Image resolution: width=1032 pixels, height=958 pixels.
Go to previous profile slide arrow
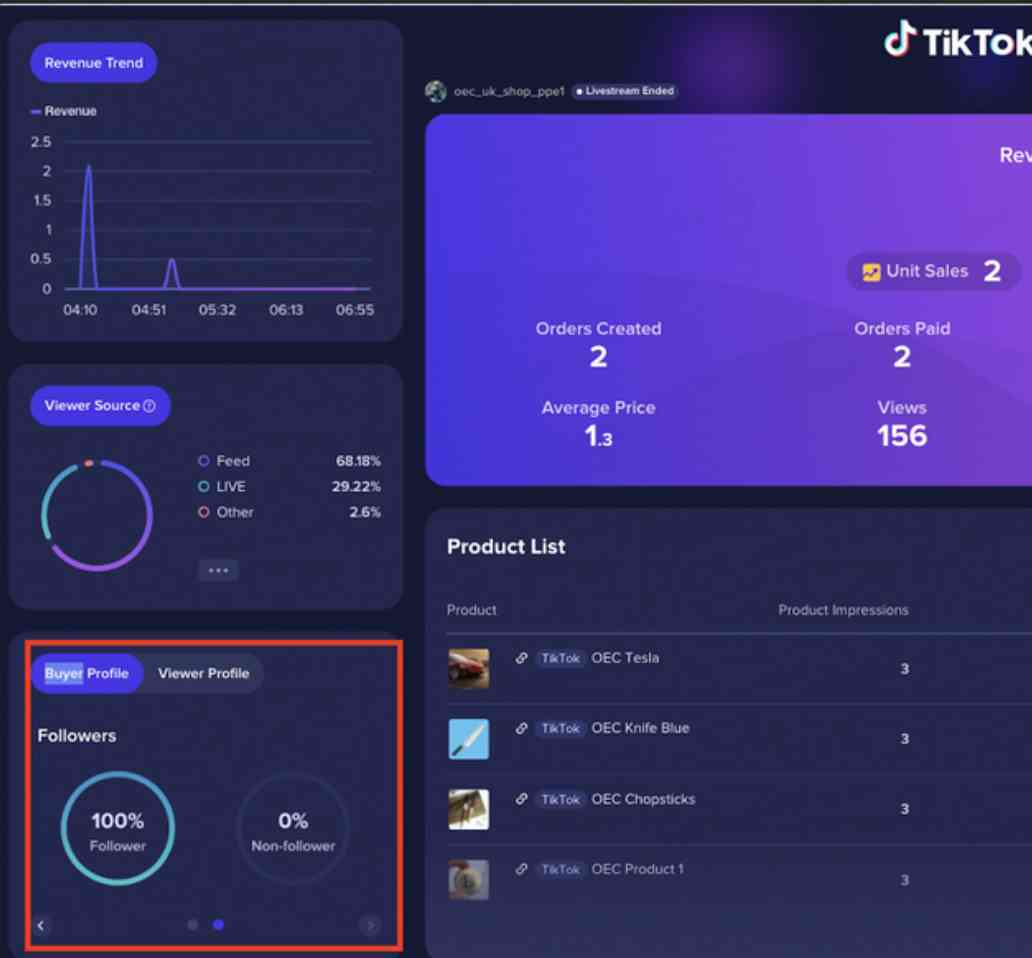pos(41,925)
